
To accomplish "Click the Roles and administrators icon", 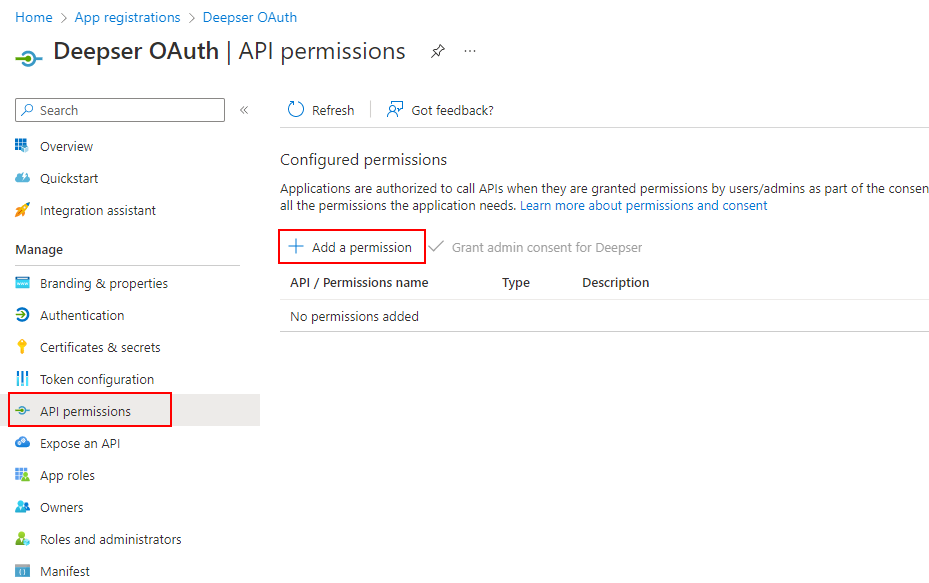I will tap(22, 539).
